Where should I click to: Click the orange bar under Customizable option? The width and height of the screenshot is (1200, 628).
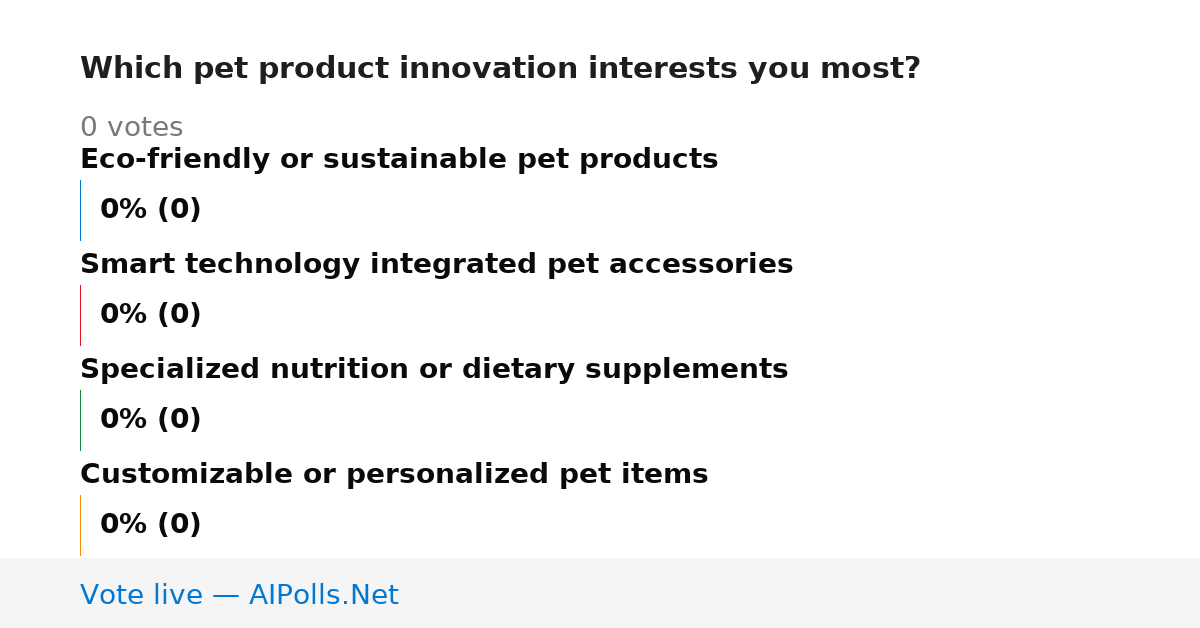80,525
